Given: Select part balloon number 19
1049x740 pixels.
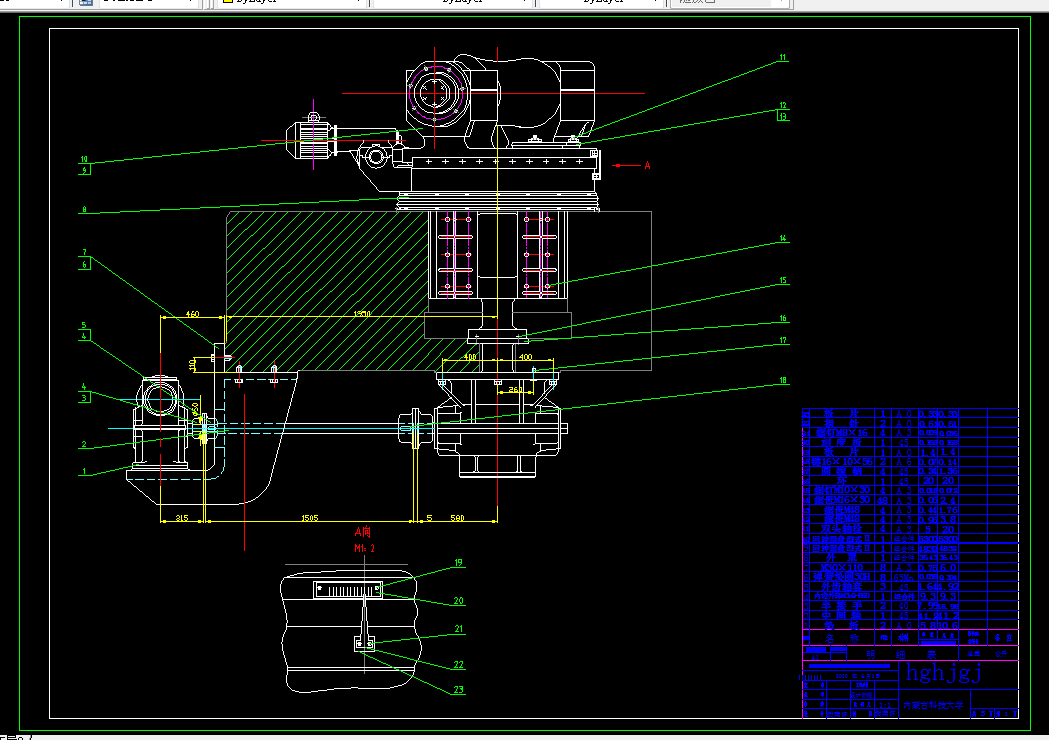Looking at the screenshot, I should tap(458, 563).
